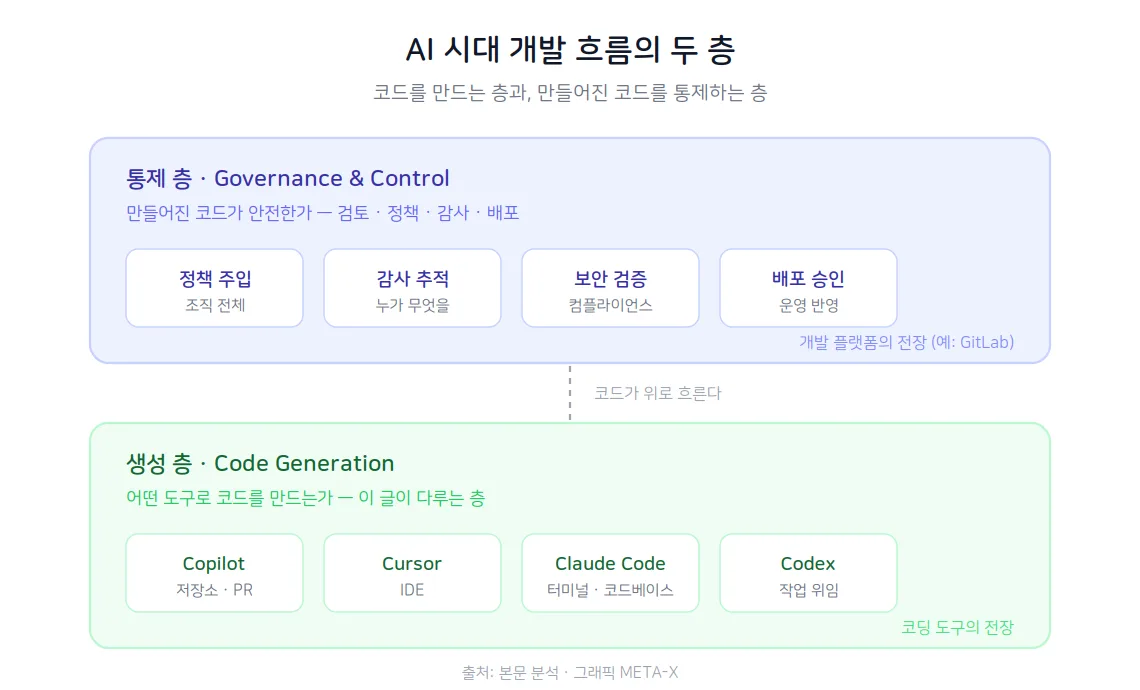Click the 생성 층 Code Generation heading
The image size is (1140, 690).
(260, 463)
